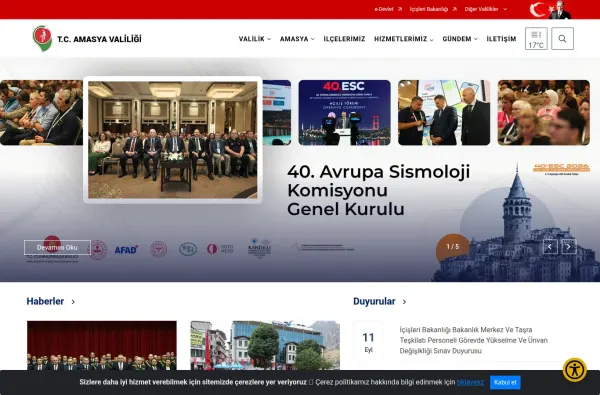Viewport: 600px width, 395px height.
Task: Open the İLETİŞİM menu item
Action: [501, 39]
